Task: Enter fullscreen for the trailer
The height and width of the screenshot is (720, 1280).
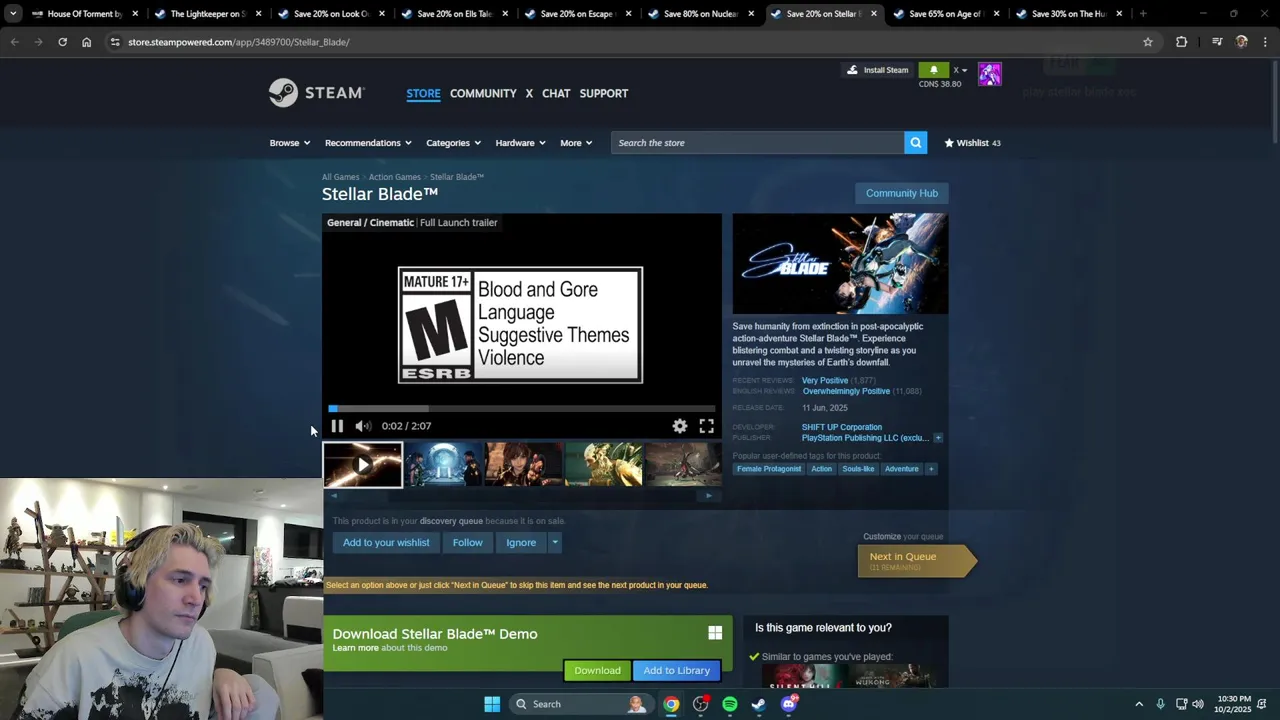Action: [x=706, y=426]
